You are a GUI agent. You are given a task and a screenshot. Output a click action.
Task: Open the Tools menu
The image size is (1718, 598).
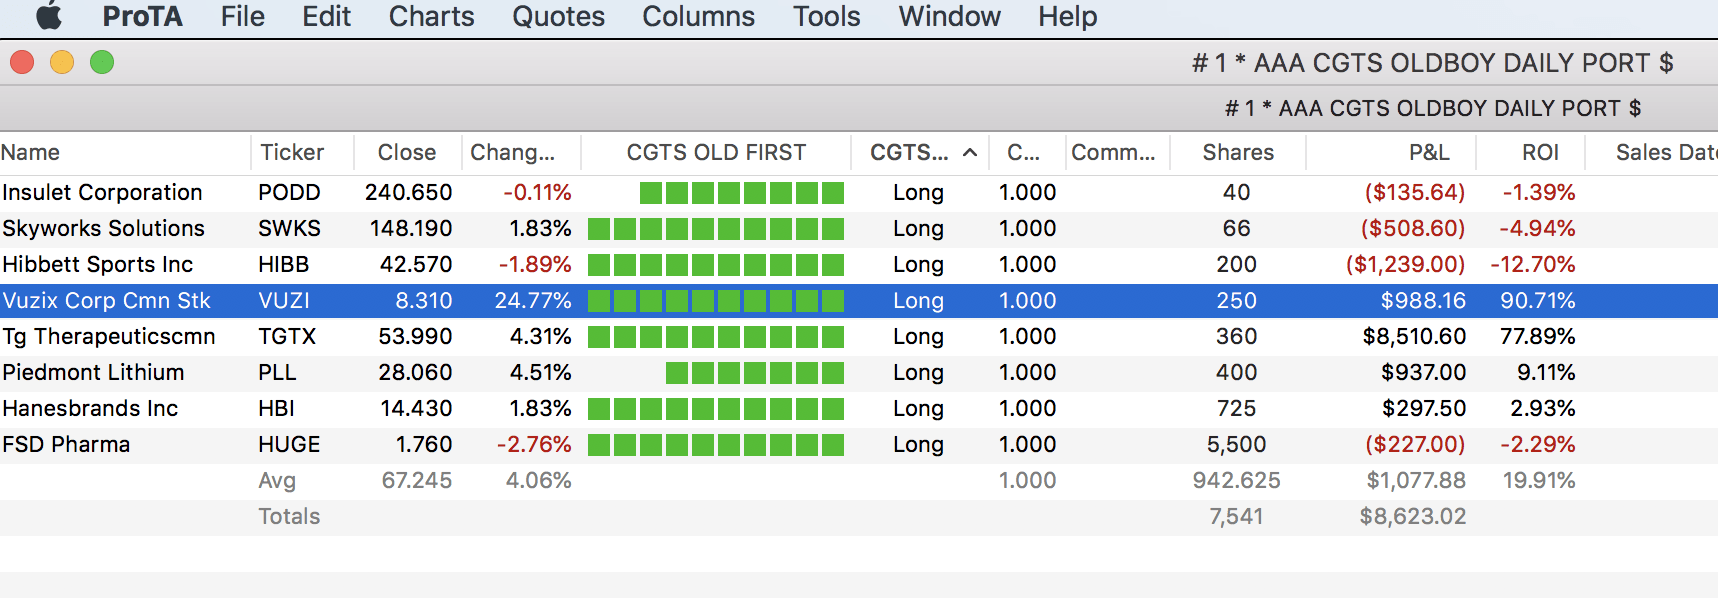(x=826, y=16)
